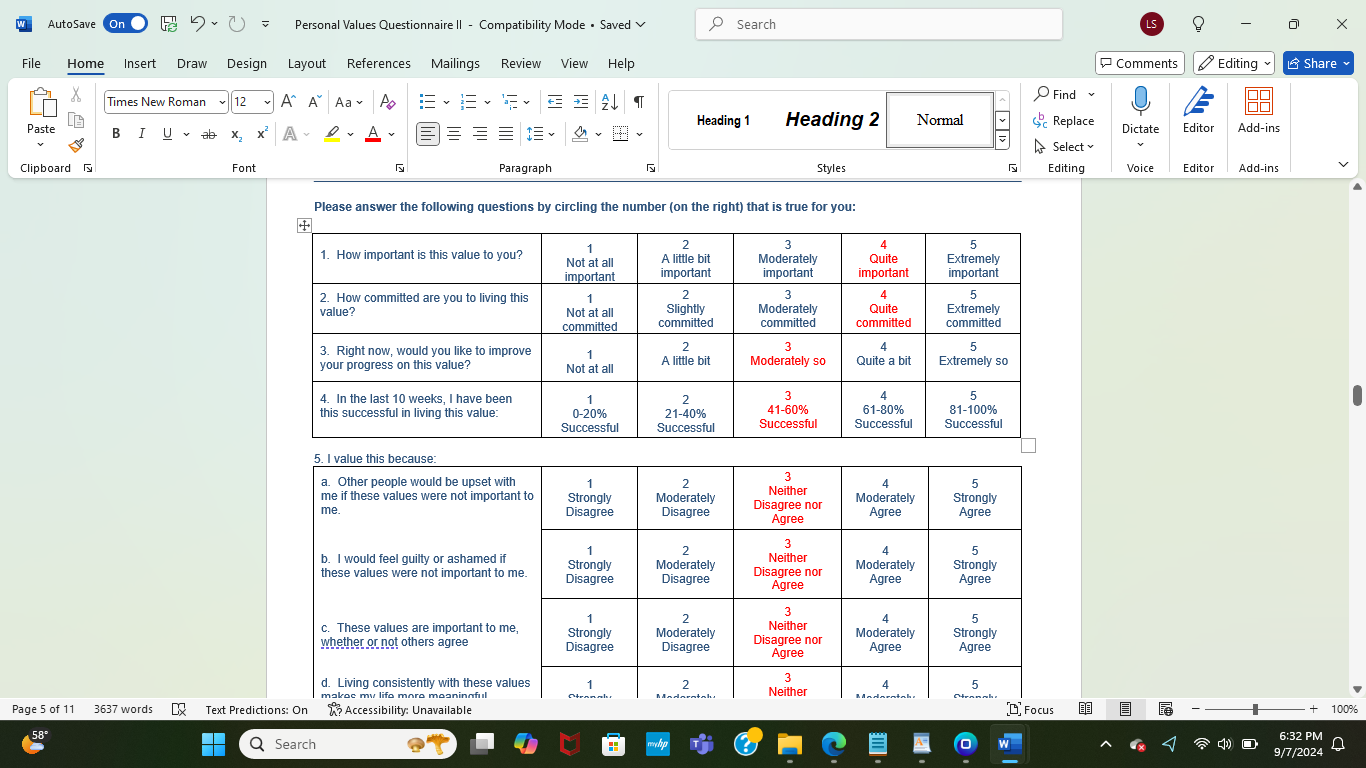Image resolution: width=1366 pixels, height=768 pixels.
Task: Click the word count in status bar
Action: pyautogui.click(x=121, y=709)
